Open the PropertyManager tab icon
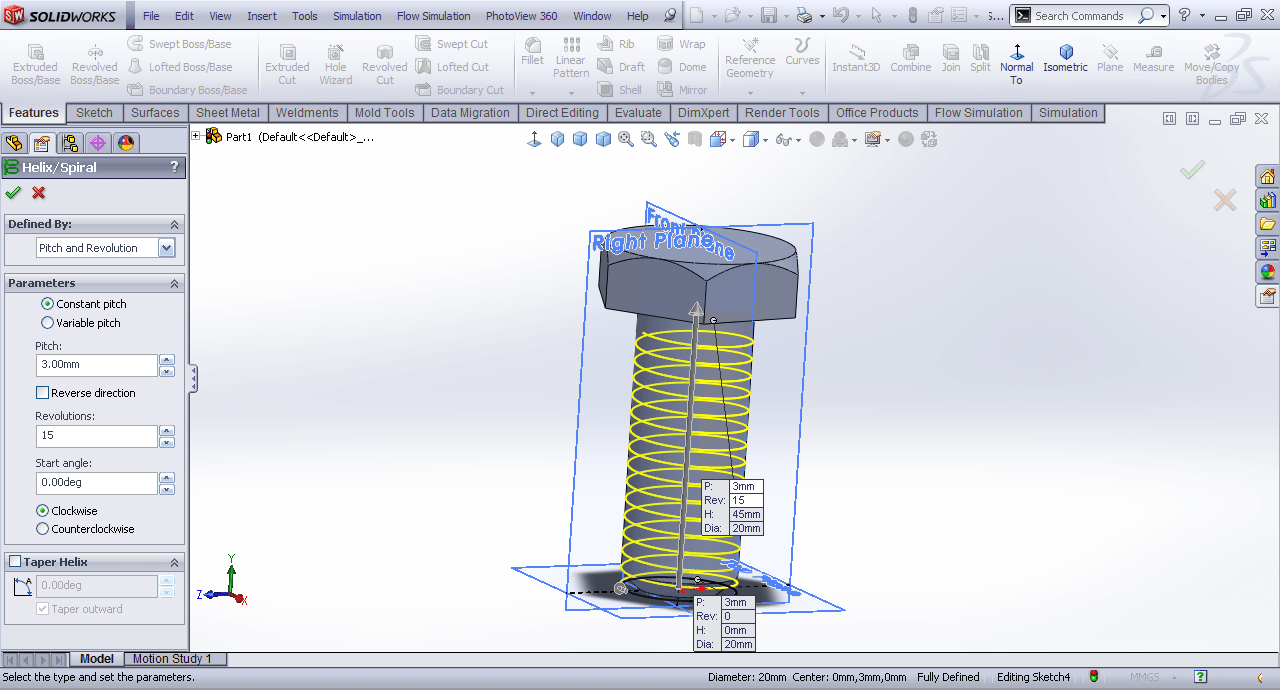This screenshot has width=1280, height=690. pos(41,143)
